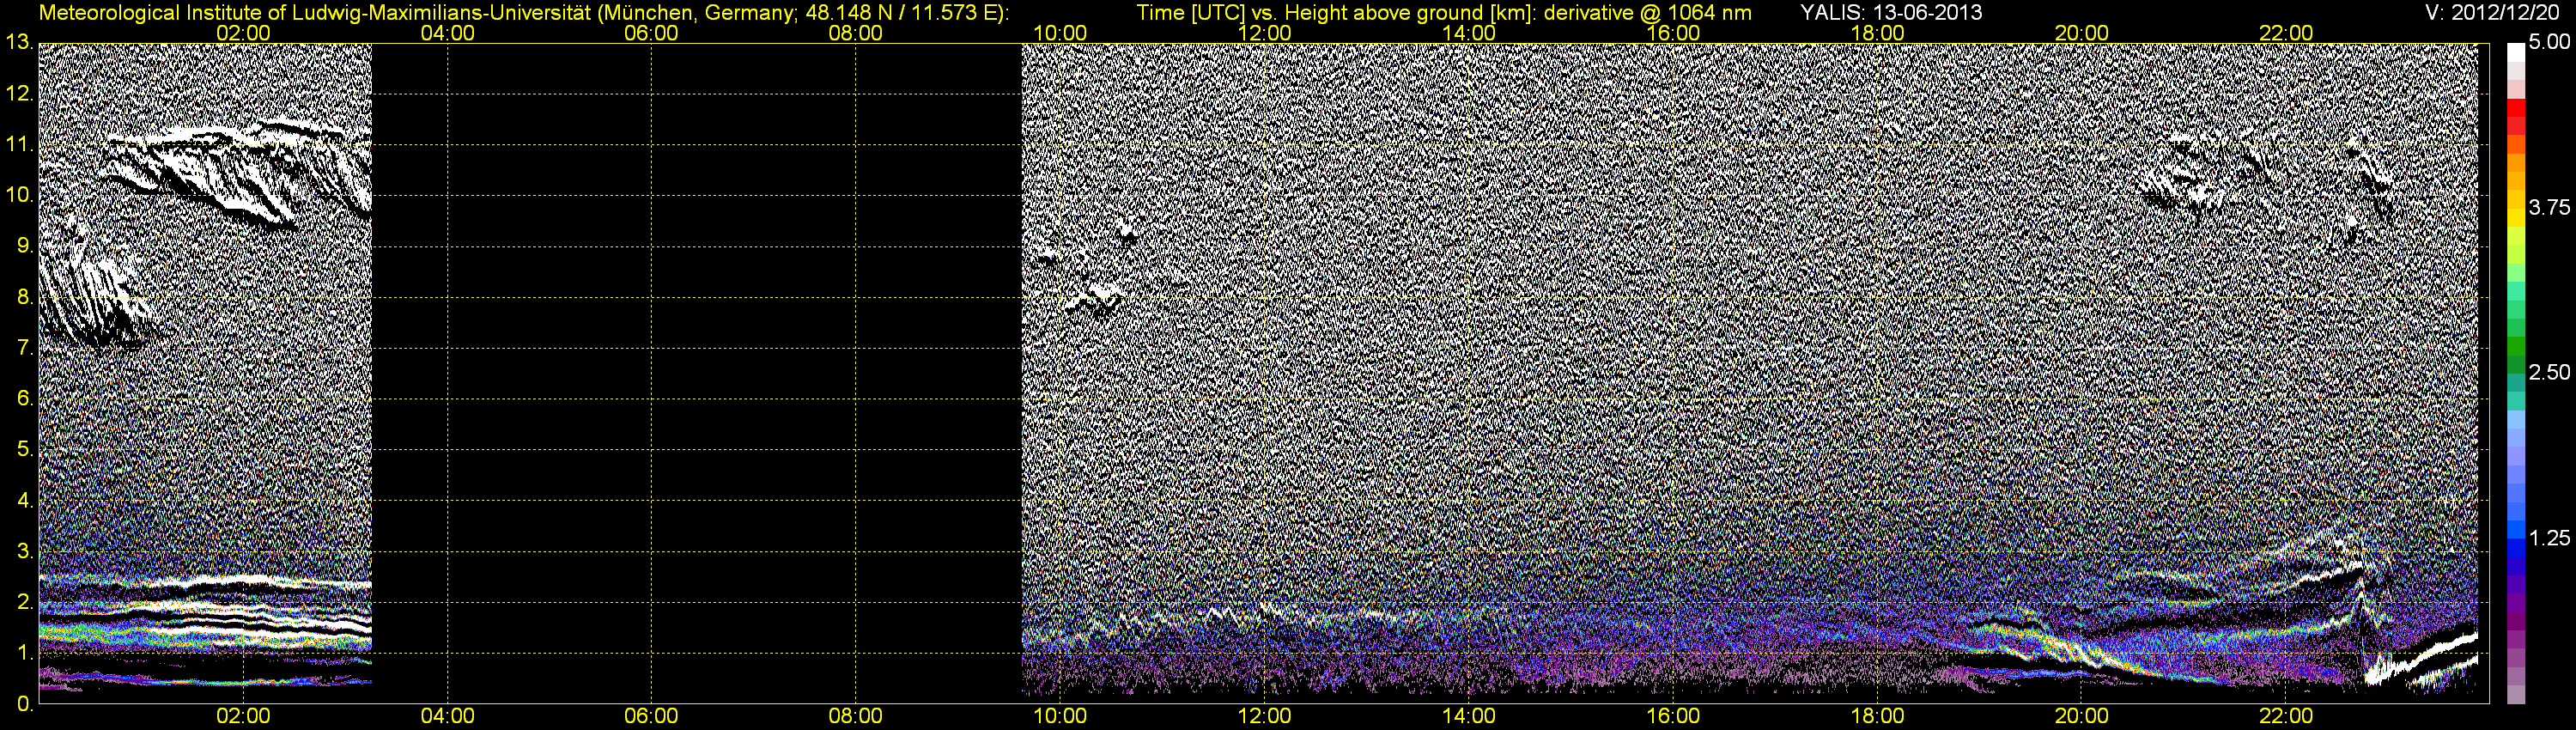Pick the 8 km height axis label
Screen dimensions: 2576x730
24,296
